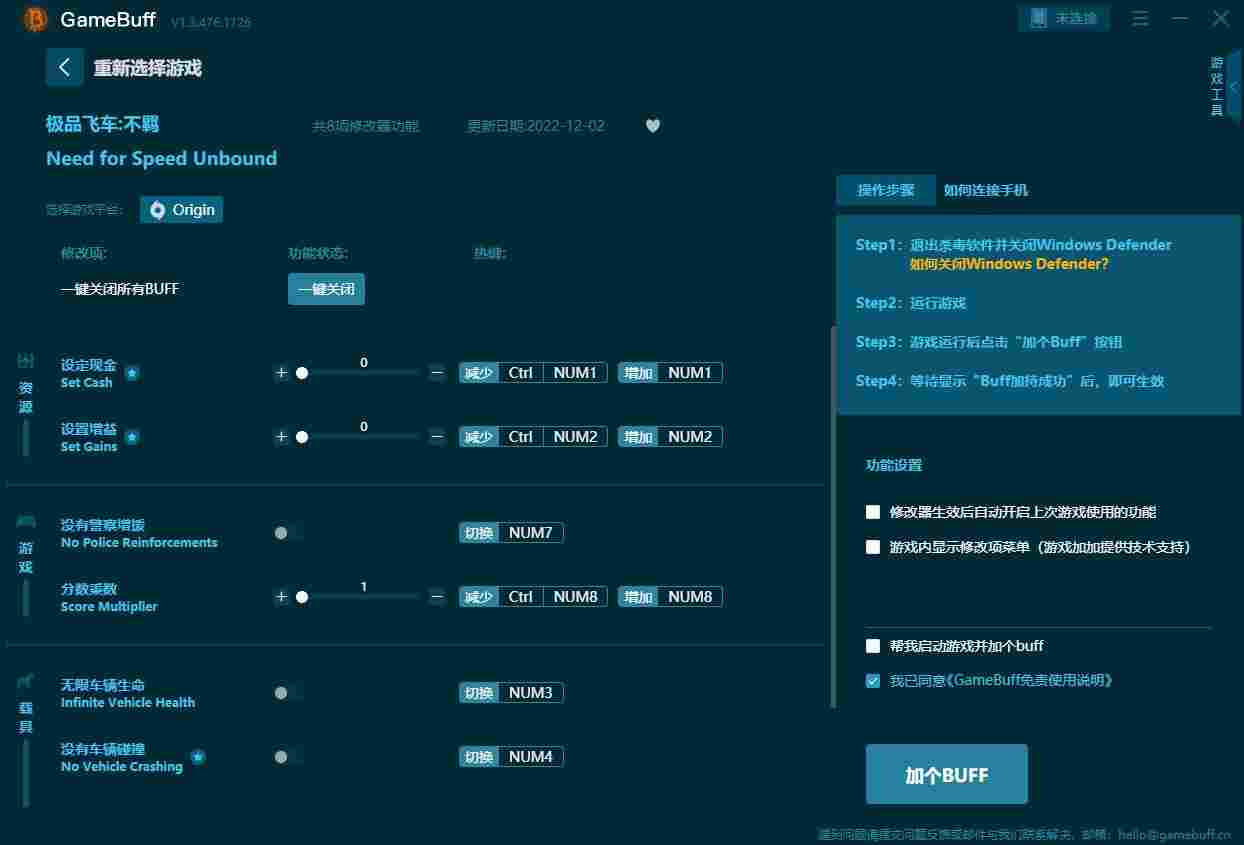Image resolution: width=1244 pixels, height=845 pixels.
Task: Click the hello@gamebuff.cn email address
Action: [1175, 834]
